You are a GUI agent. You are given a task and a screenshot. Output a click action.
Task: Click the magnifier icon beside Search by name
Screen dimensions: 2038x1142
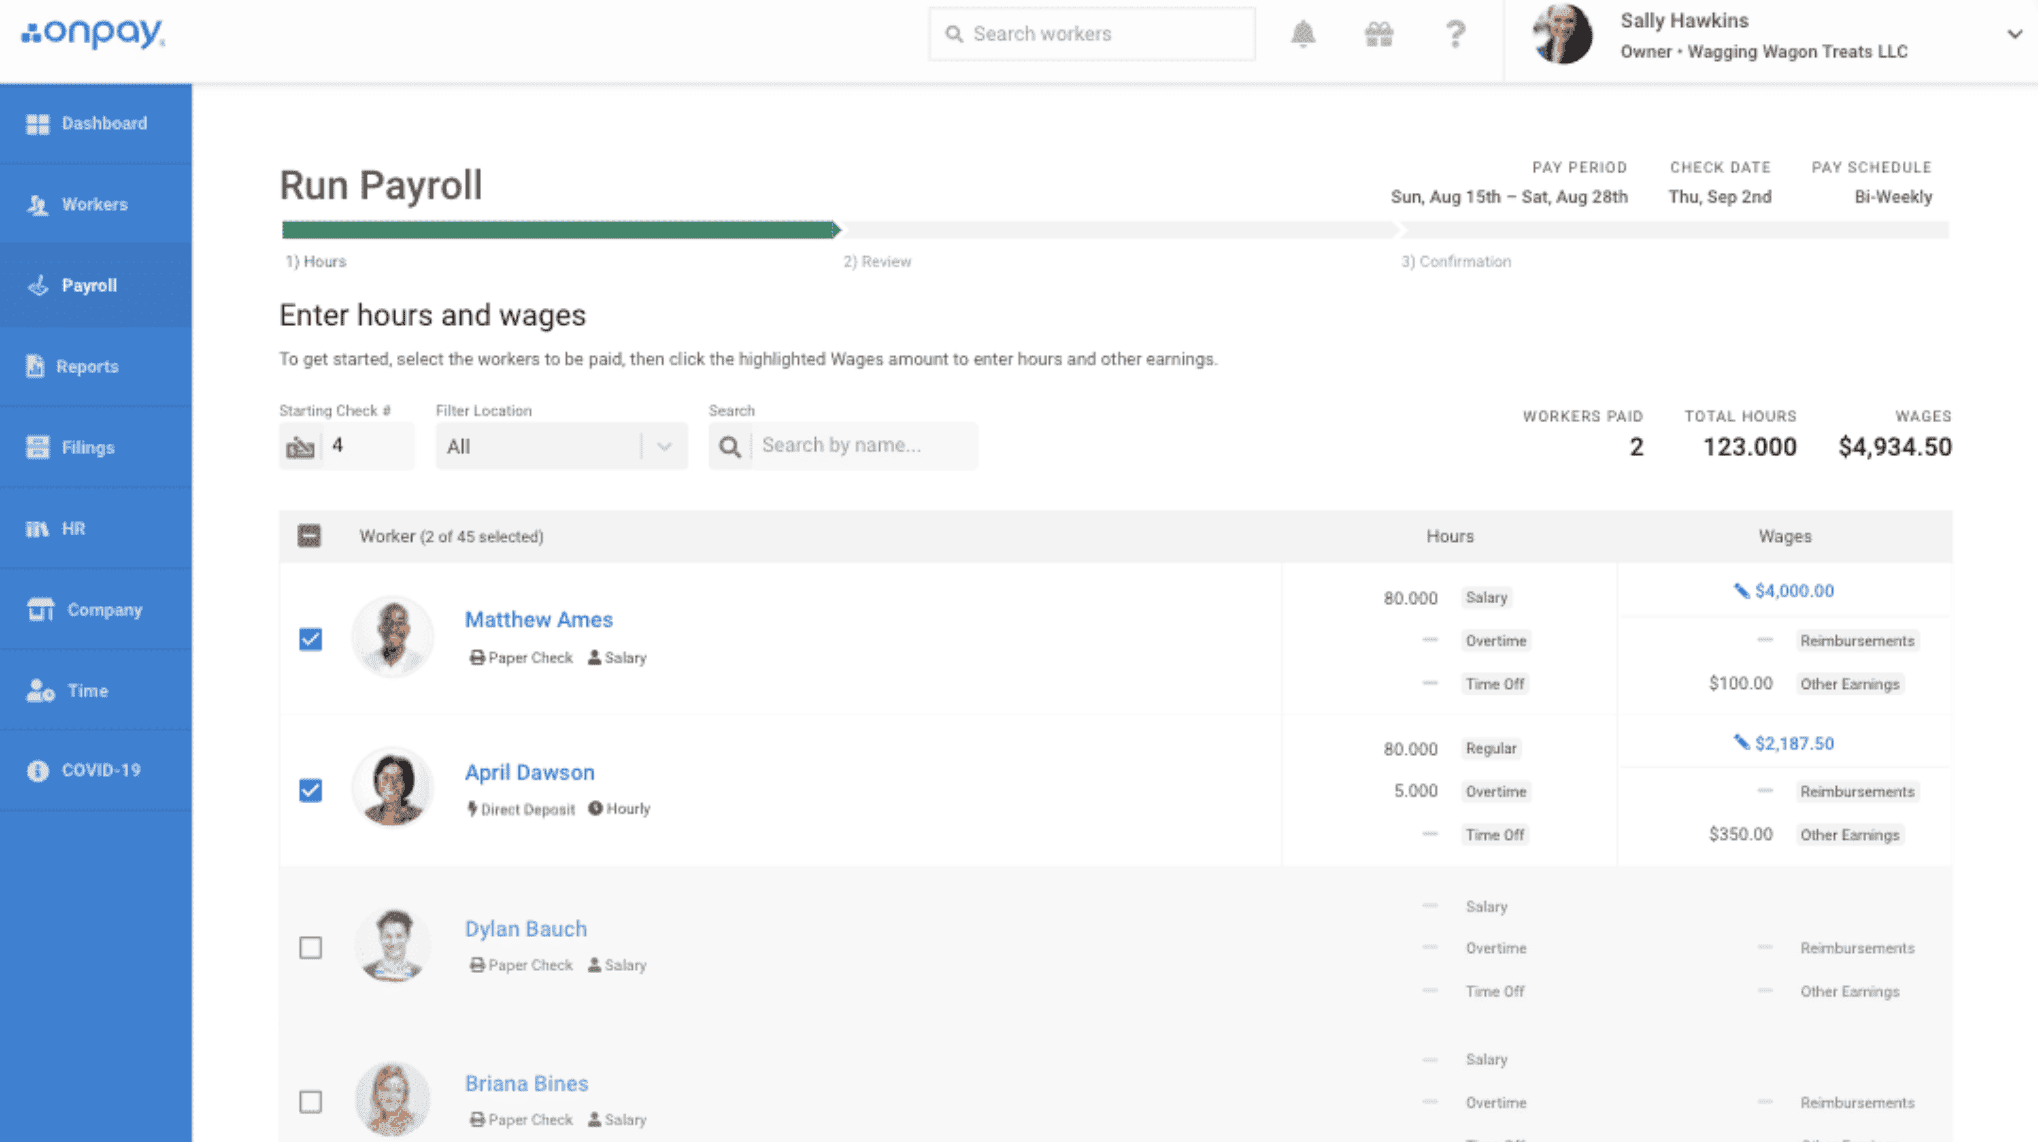click(x=730, y=446)
